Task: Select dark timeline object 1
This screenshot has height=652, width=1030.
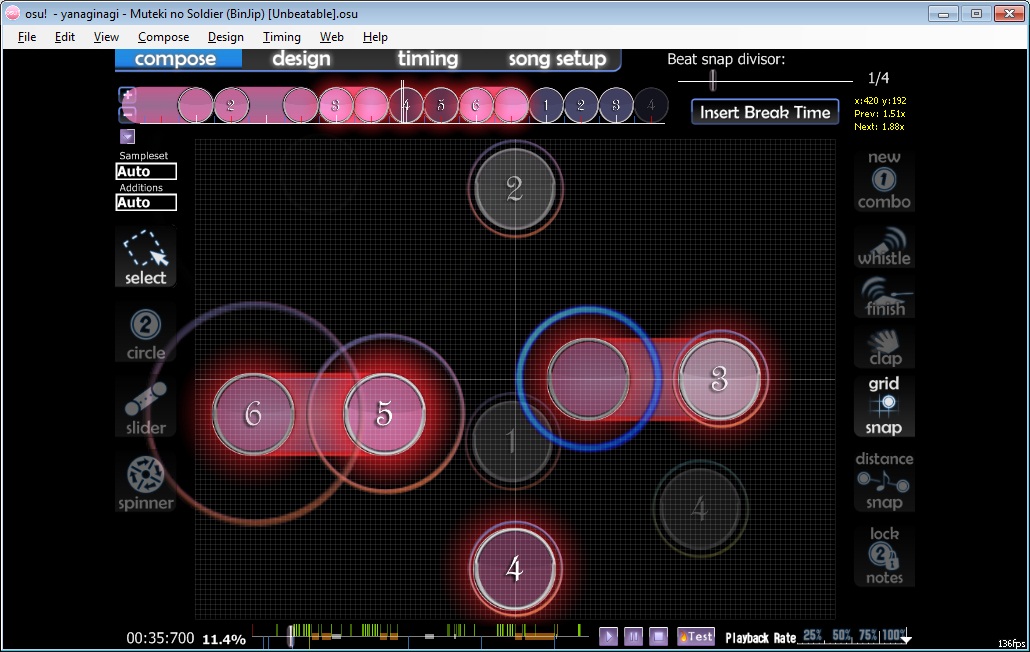Action: [x=546, y=105]
